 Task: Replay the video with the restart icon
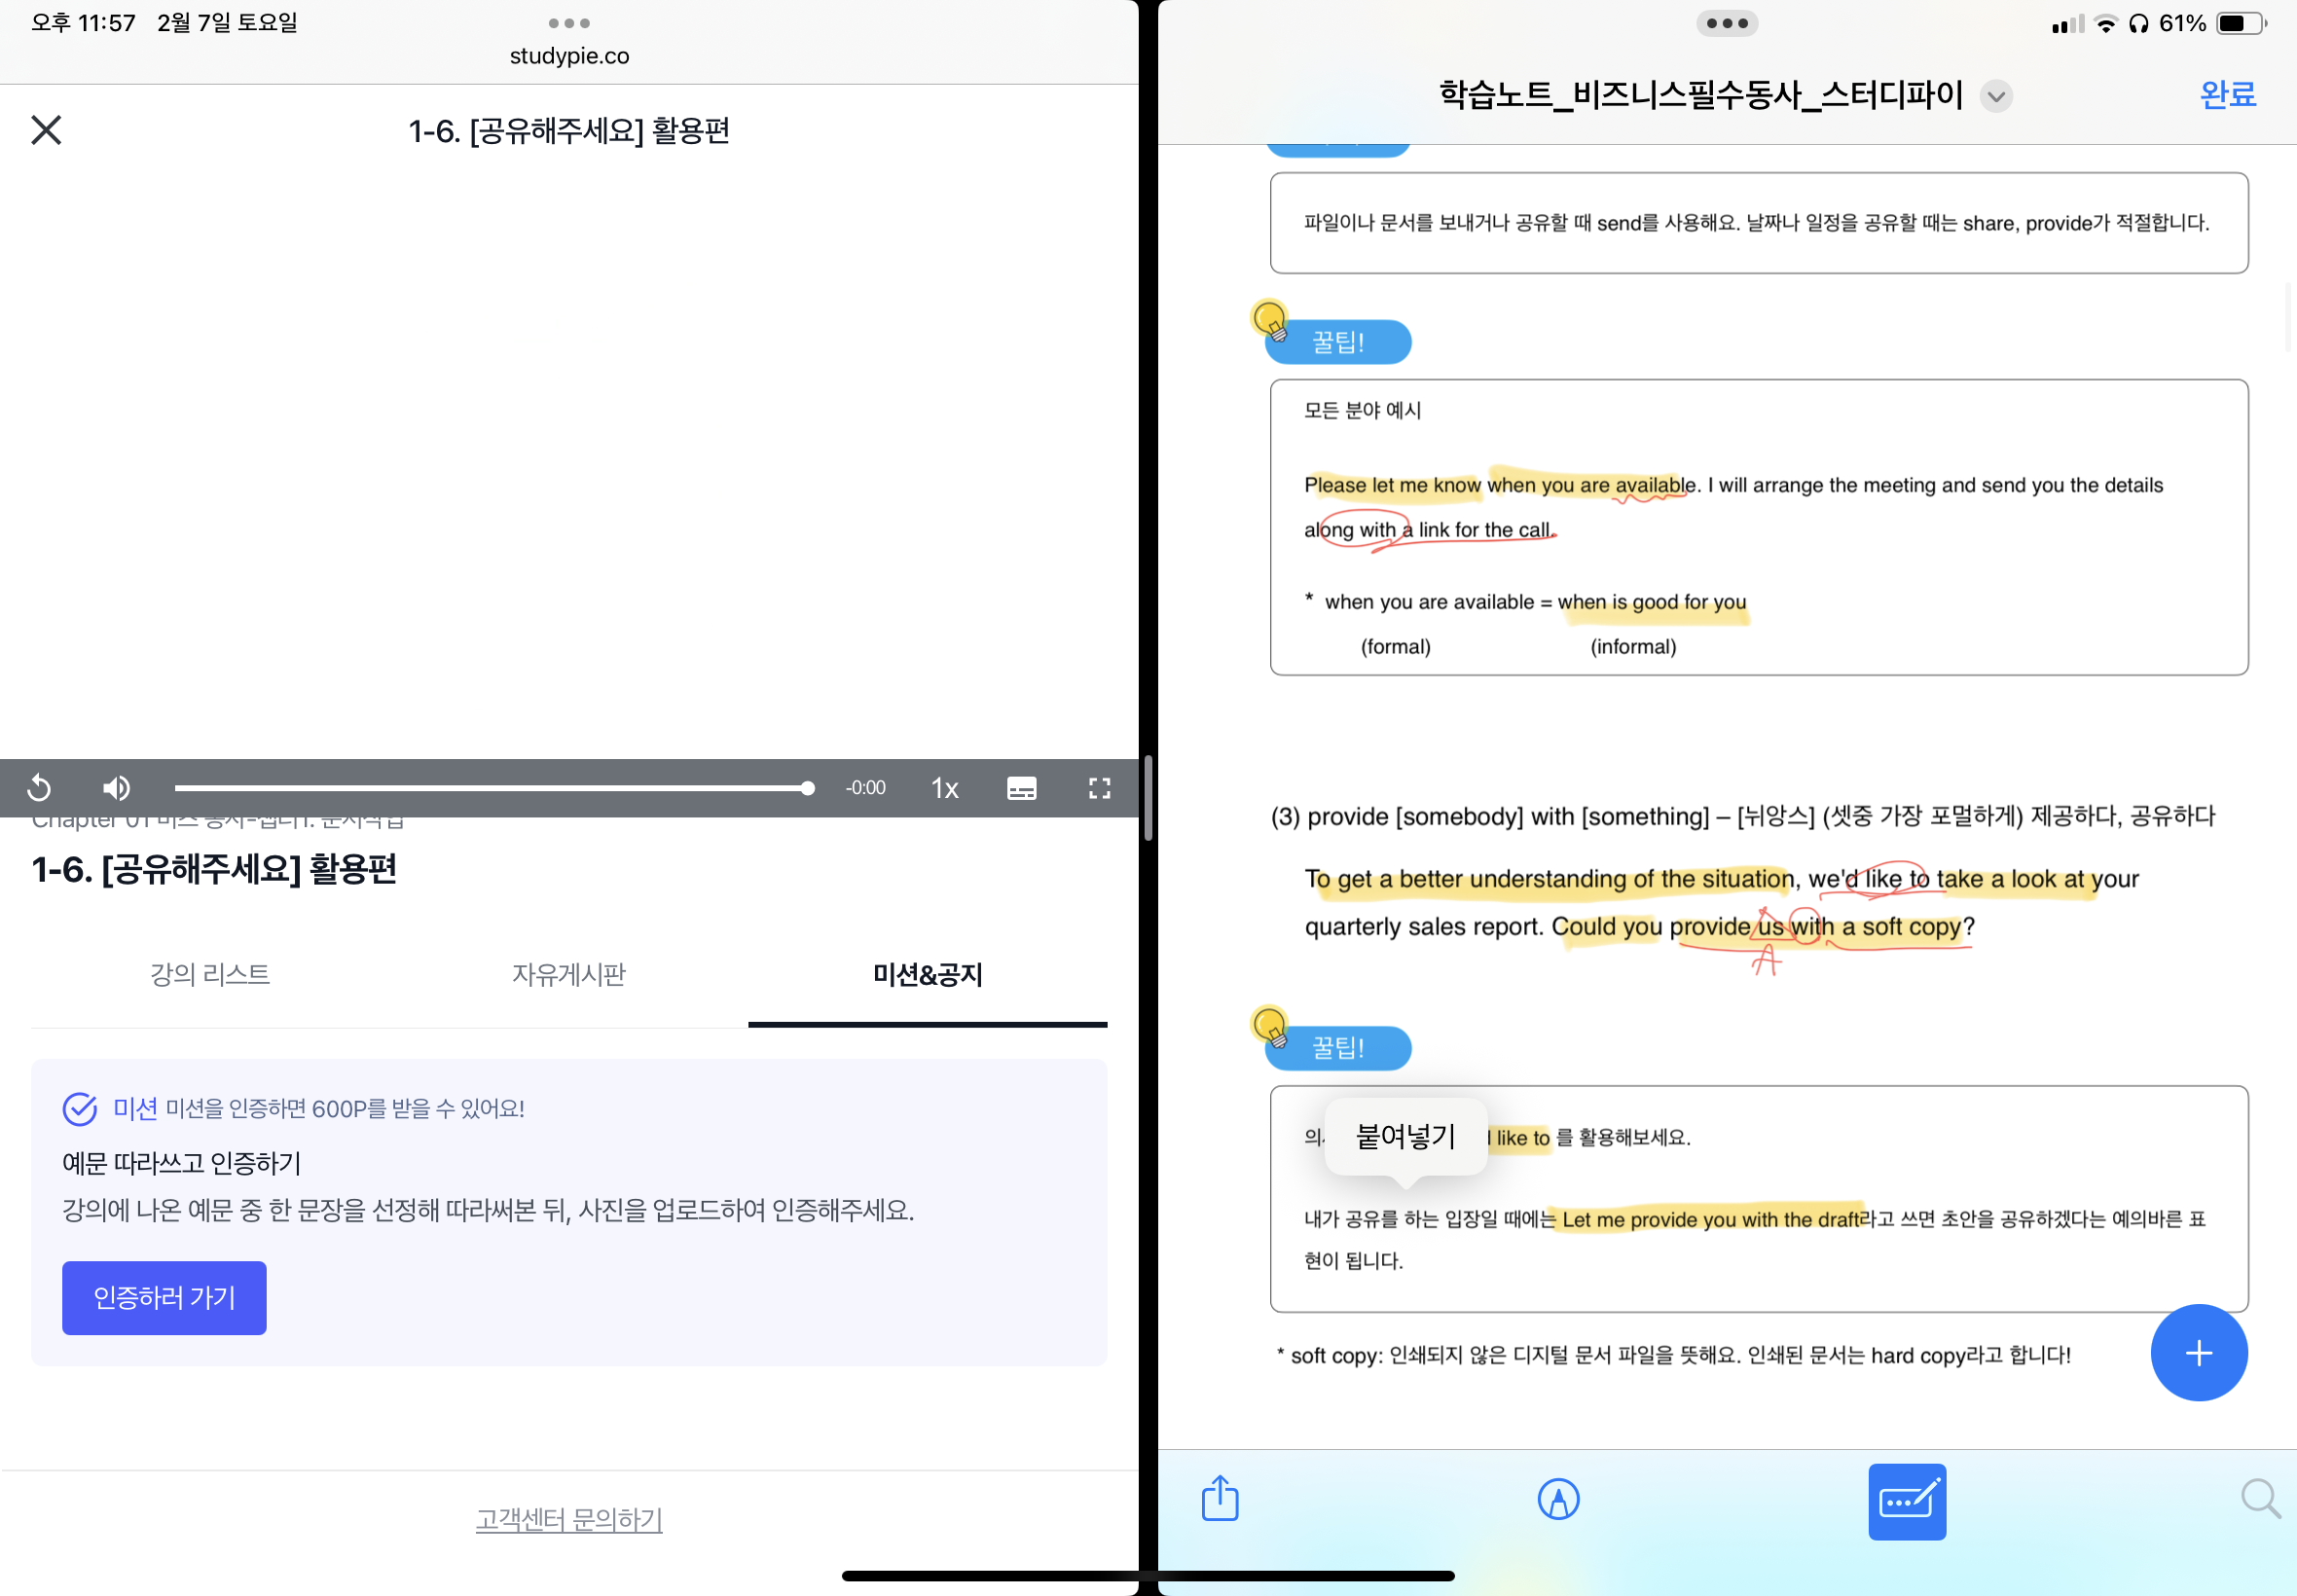click(x=39, y=788)
